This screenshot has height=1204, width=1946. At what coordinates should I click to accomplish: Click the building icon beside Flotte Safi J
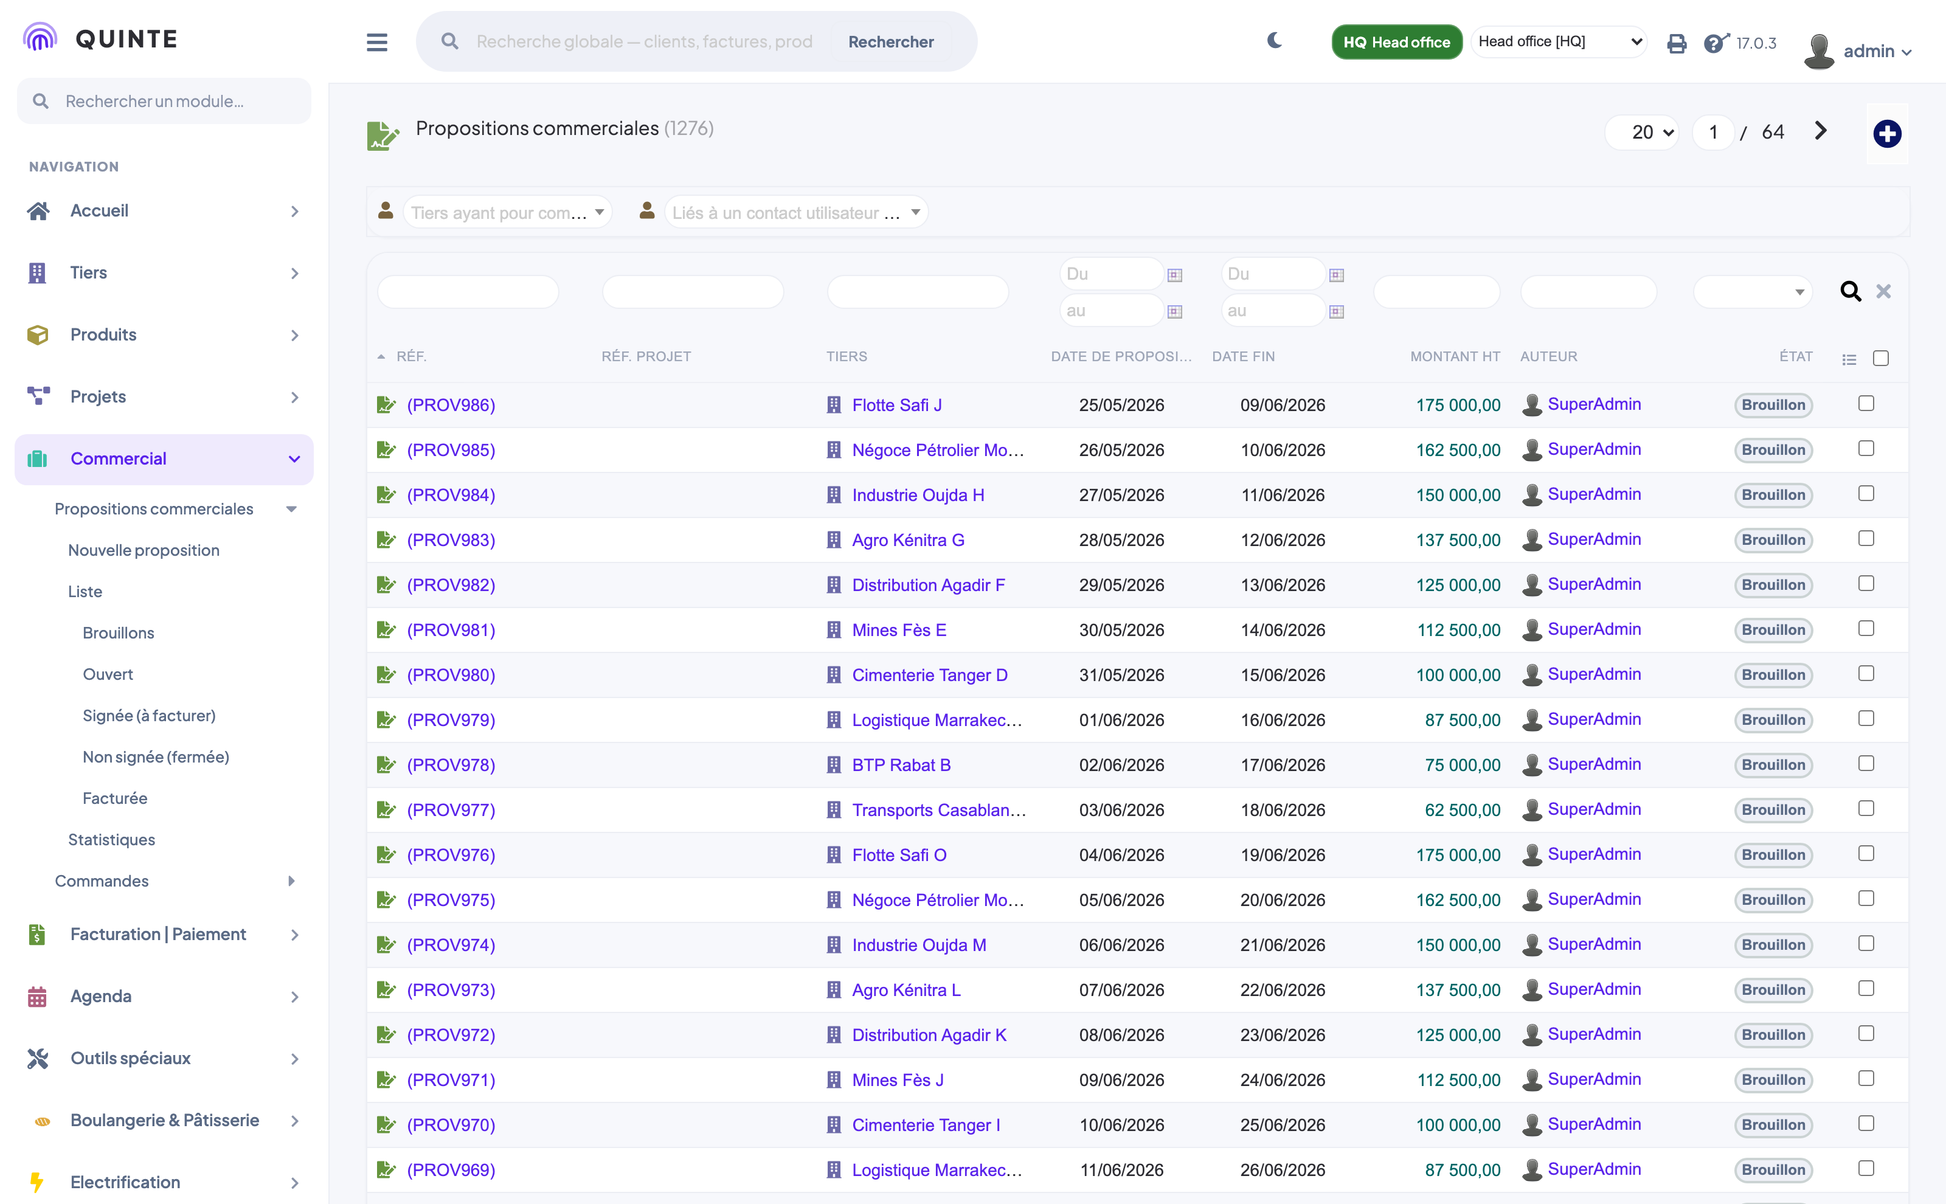point(834,405)
